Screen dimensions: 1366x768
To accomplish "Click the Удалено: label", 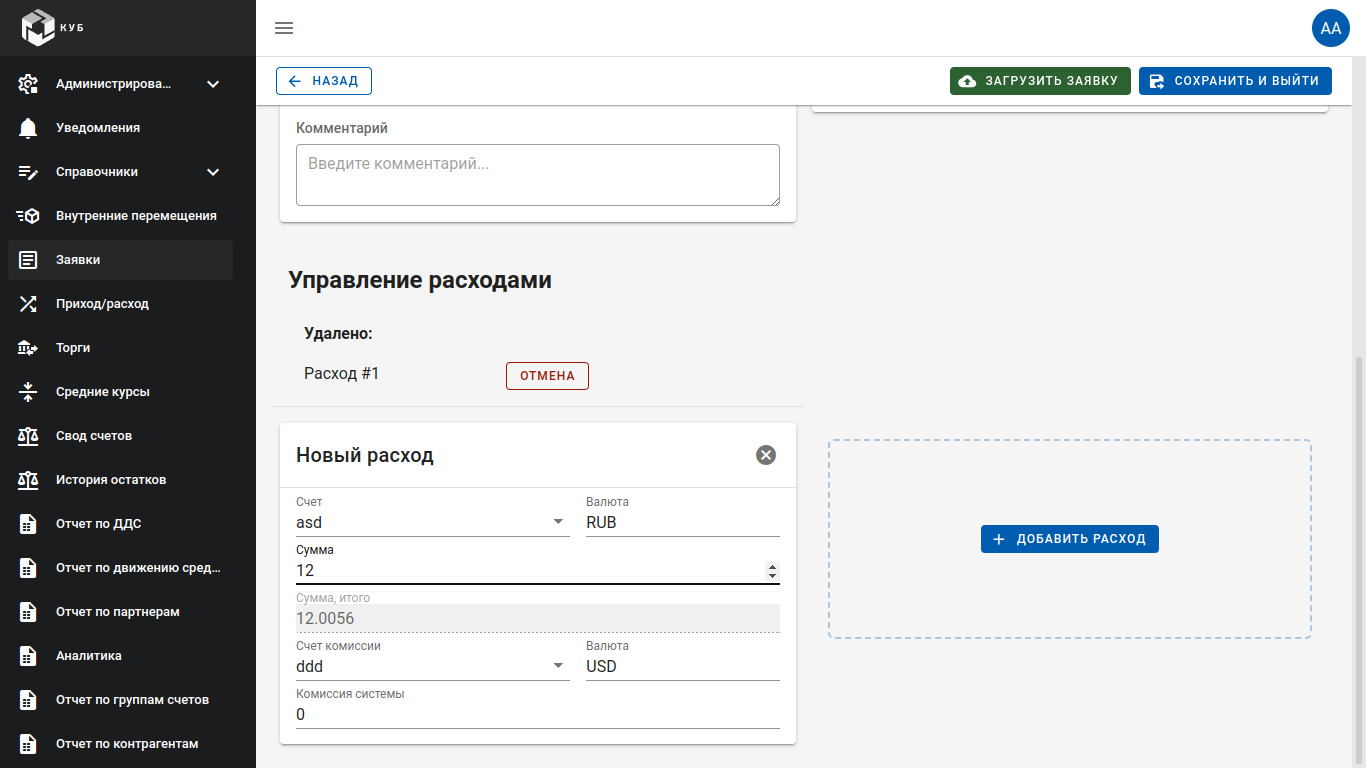I will coord(338,333).
